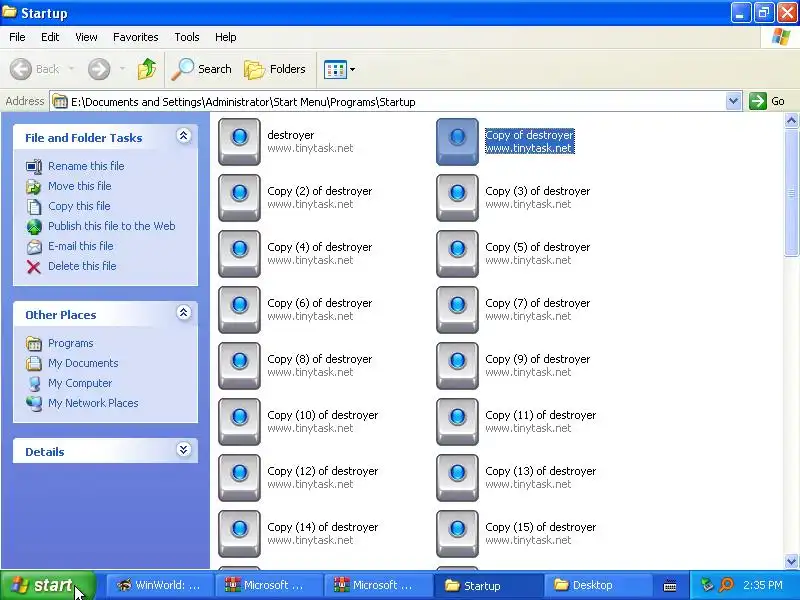Open the Help menu
Viewport: 800px width, 600px height.
[226, 37]
